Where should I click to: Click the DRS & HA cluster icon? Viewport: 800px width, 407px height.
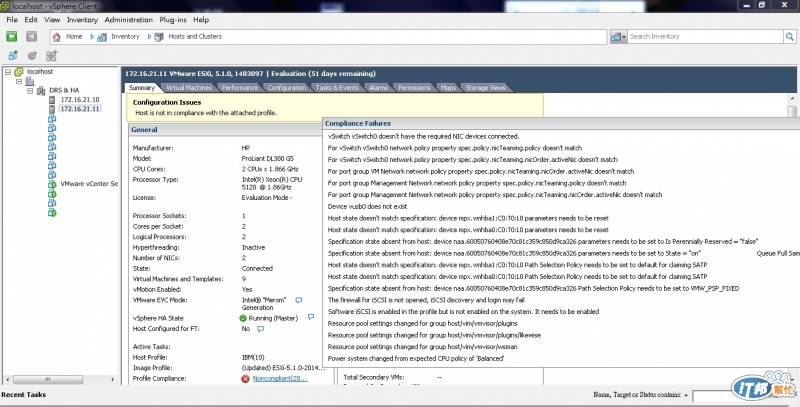(x=41, y=90)
